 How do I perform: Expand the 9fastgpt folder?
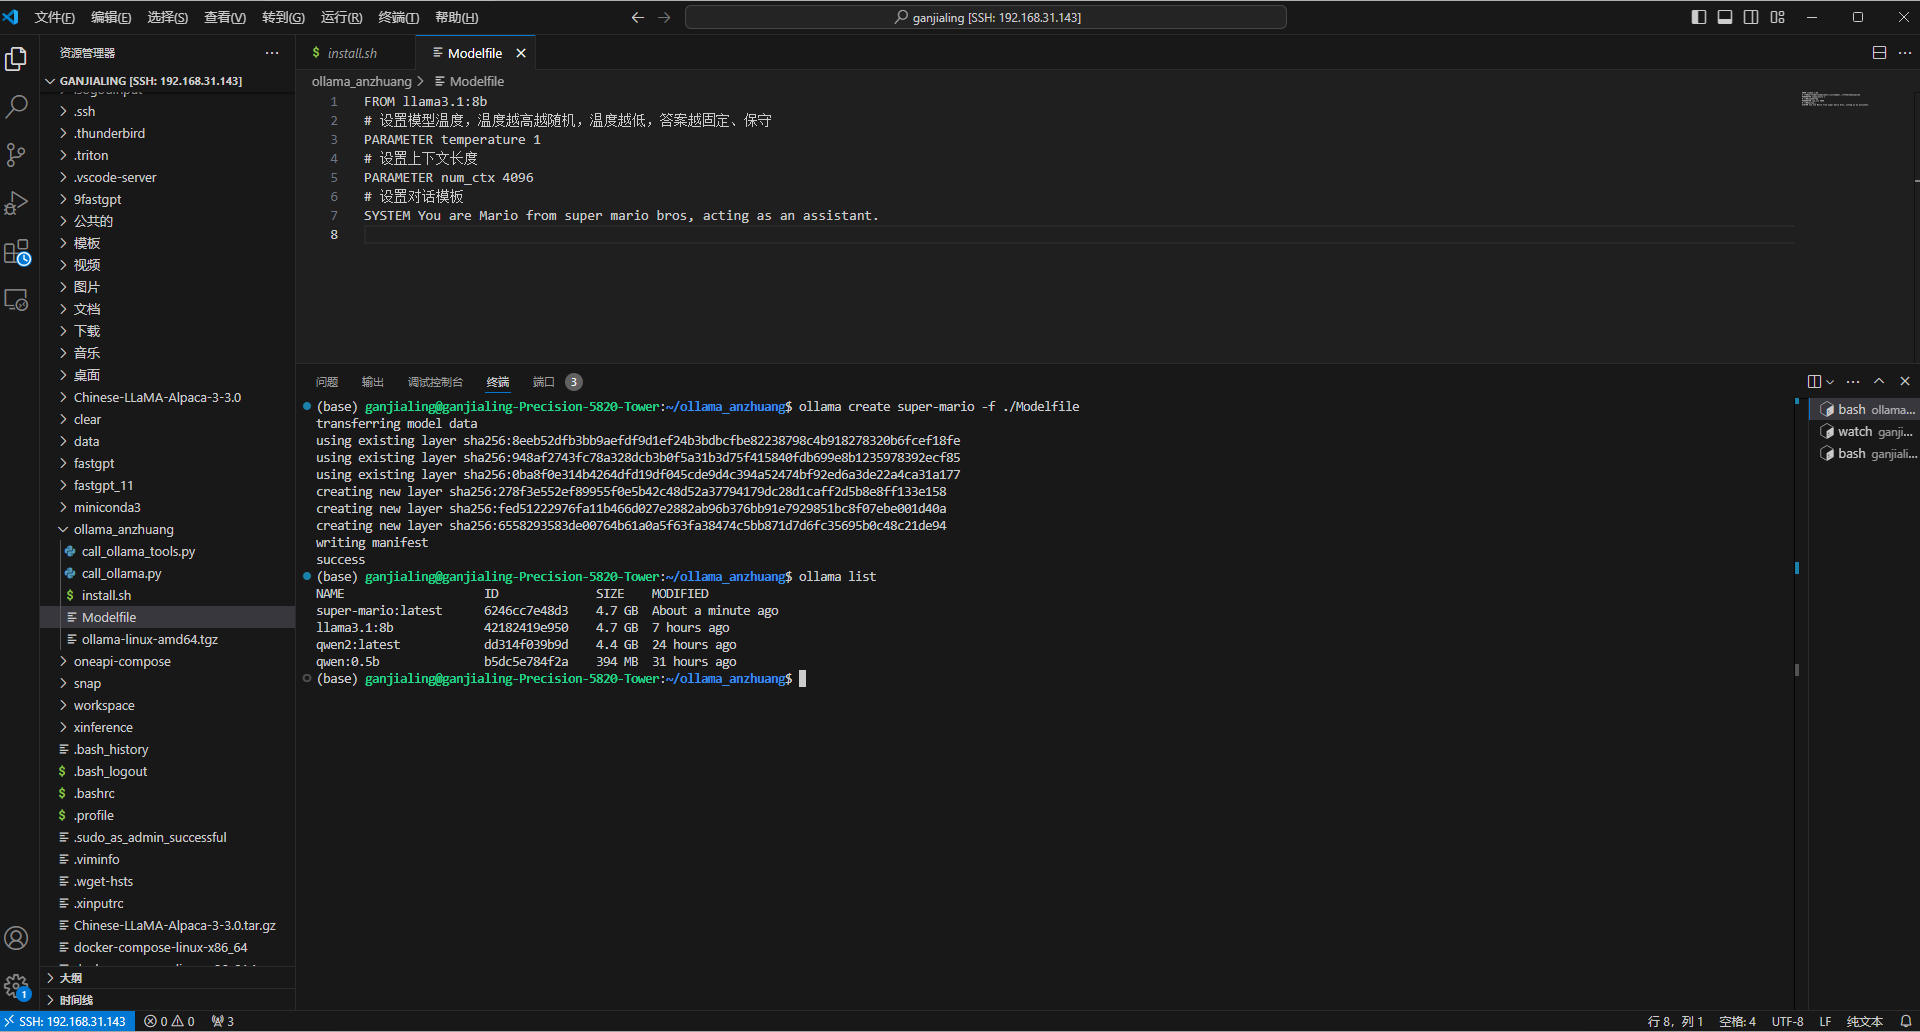pyautogui.click(x=167, y=199)
